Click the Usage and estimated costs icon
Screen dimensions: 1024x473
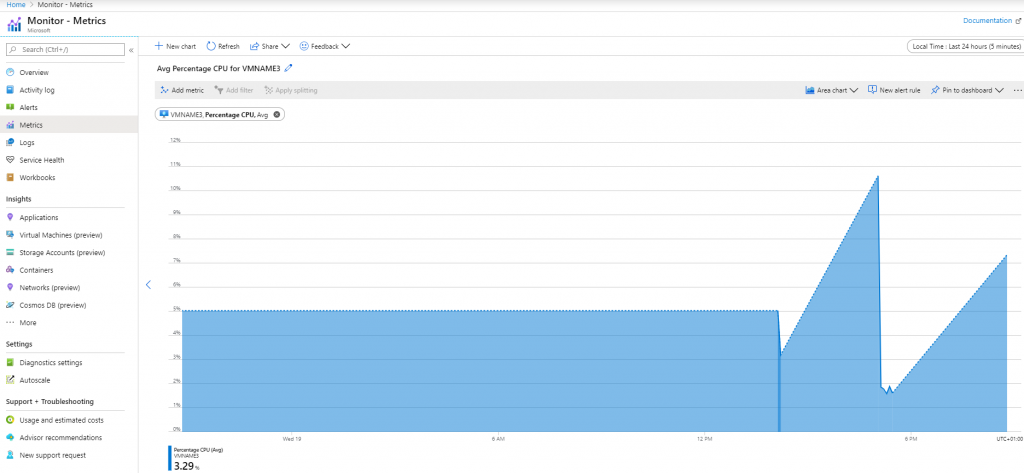10,420
